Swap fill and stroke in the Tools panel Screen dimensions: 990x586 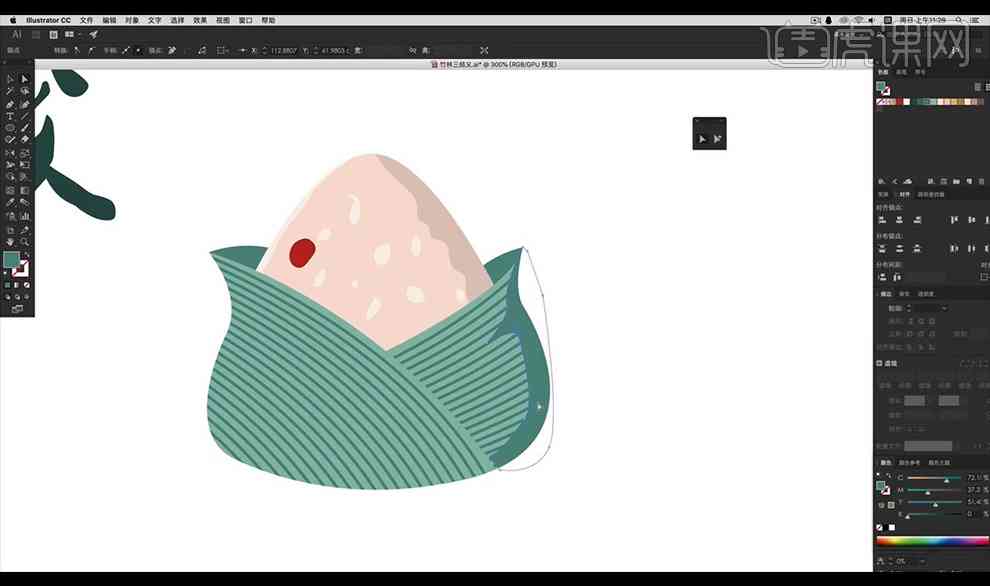click(27, 254)
